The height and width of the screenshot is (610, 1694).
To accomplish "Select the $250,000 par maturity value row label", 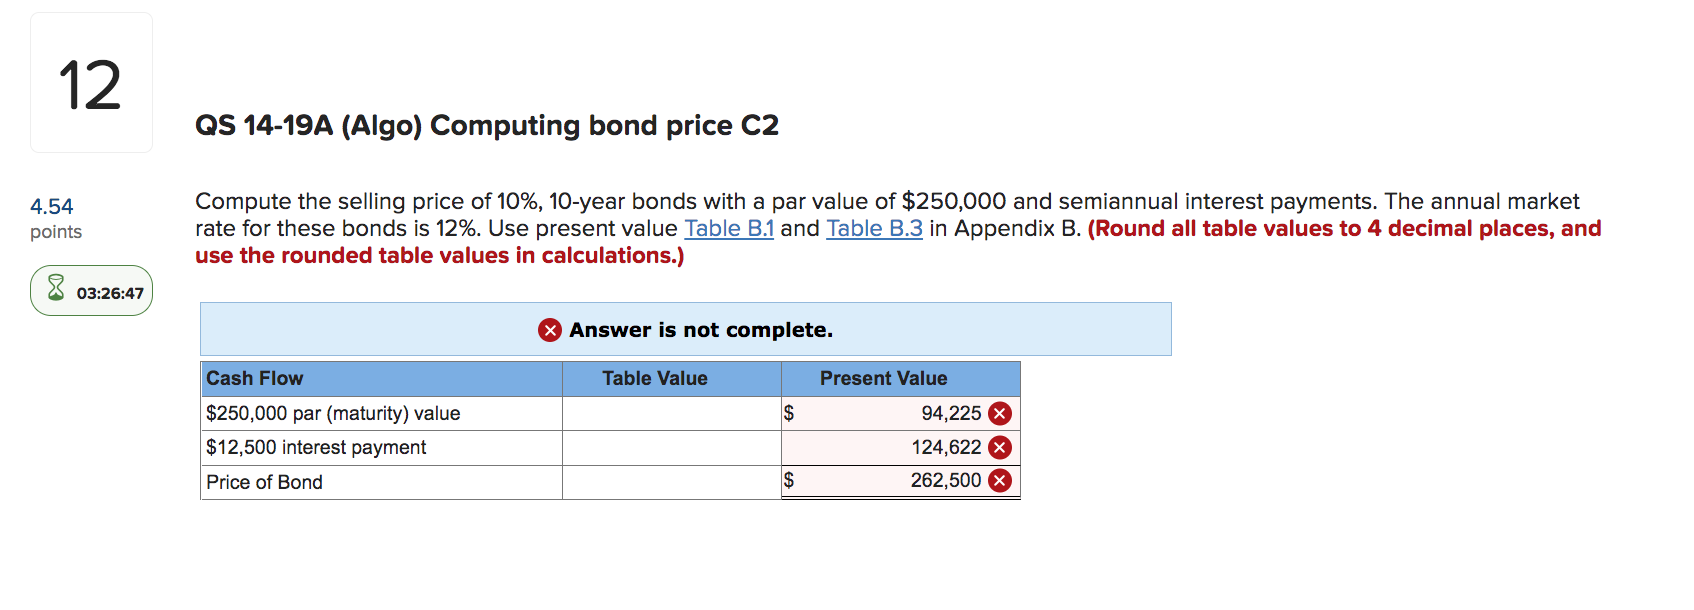I will 333,413.
